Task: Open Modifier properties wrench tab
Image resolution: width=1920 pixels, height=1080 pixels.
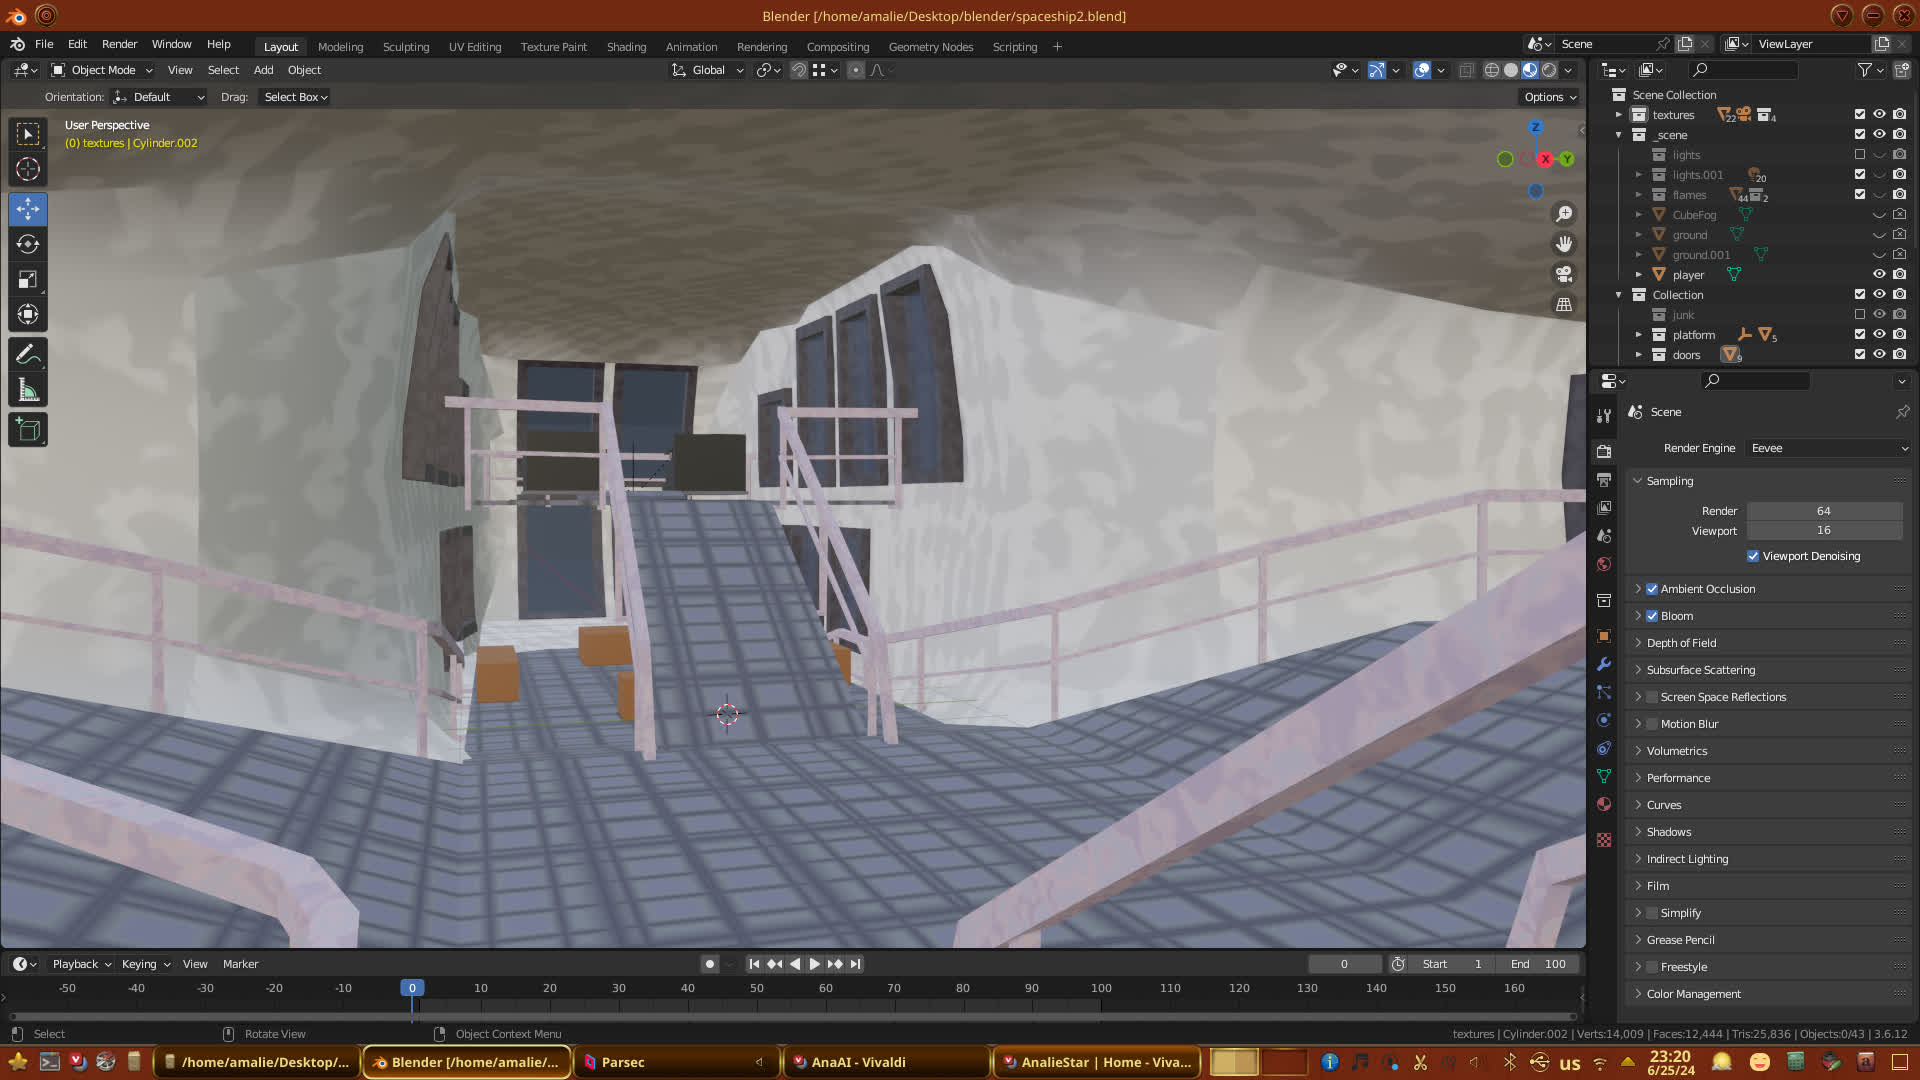Action: click(1604, 664)
